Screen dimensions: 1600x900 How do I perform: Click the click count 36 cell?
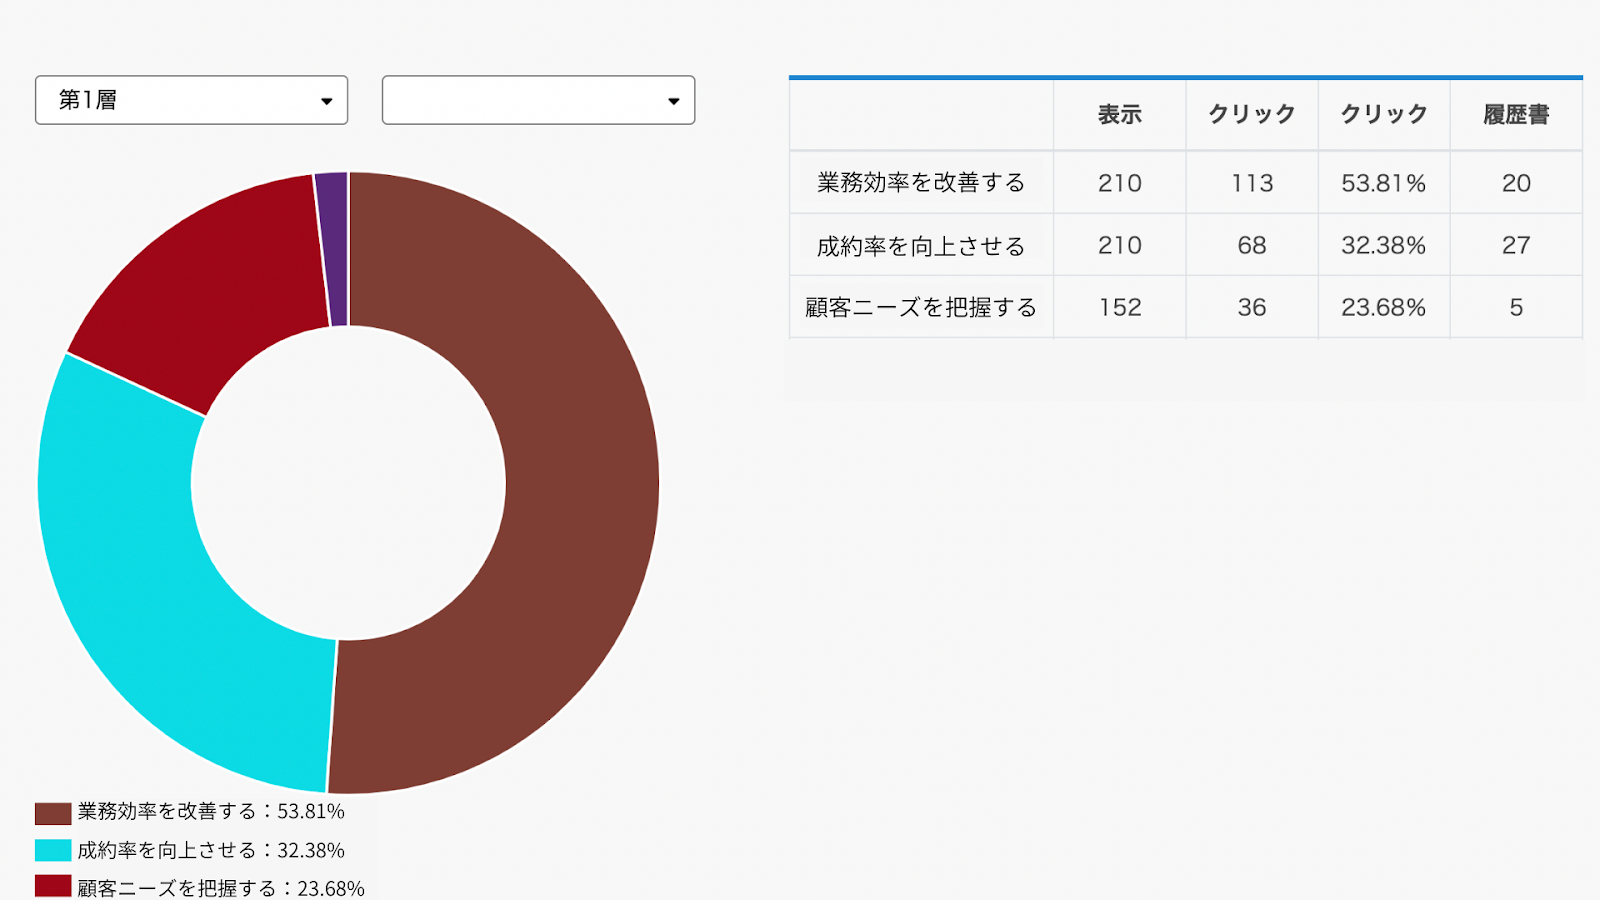pos(1251,307)
